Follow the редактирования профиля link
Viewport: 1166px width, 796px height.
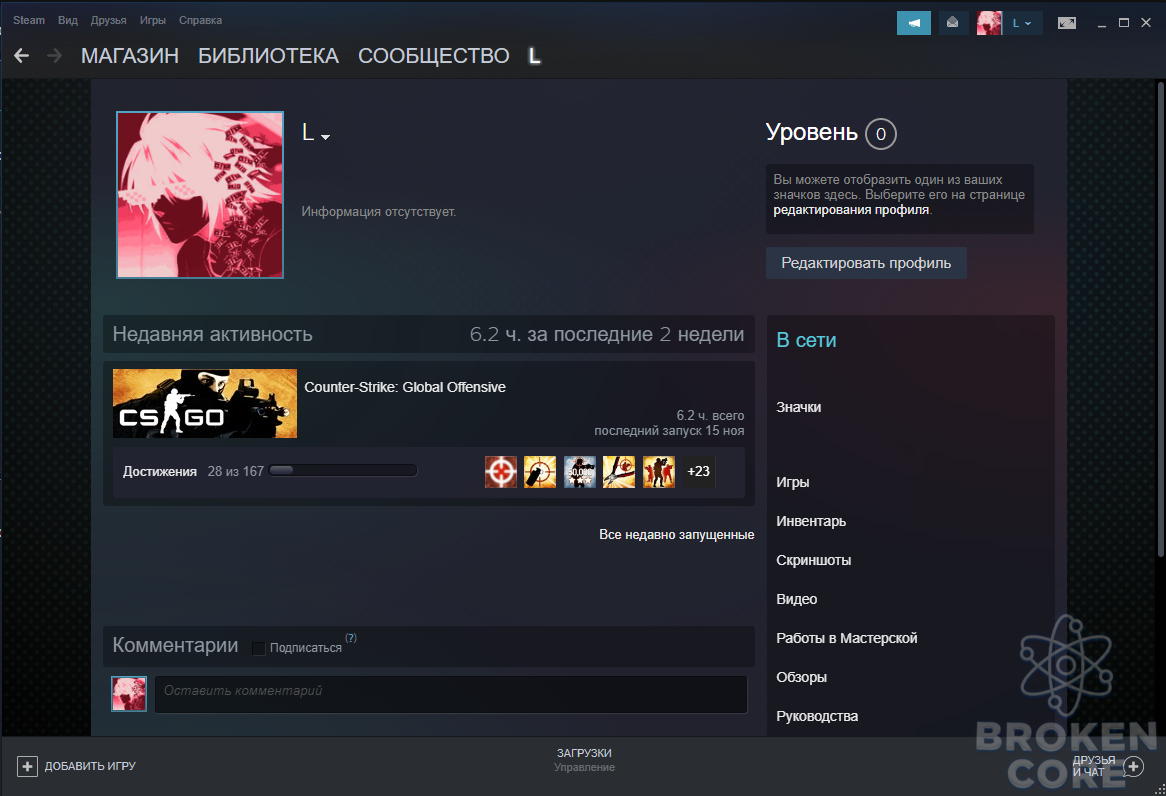click(851, 210)
